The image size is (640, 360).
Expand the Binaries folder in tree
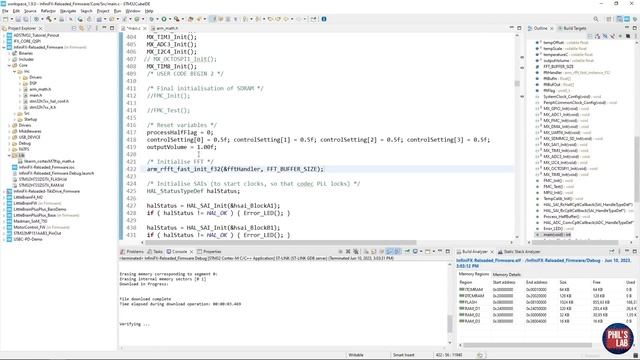pos(9,53)
